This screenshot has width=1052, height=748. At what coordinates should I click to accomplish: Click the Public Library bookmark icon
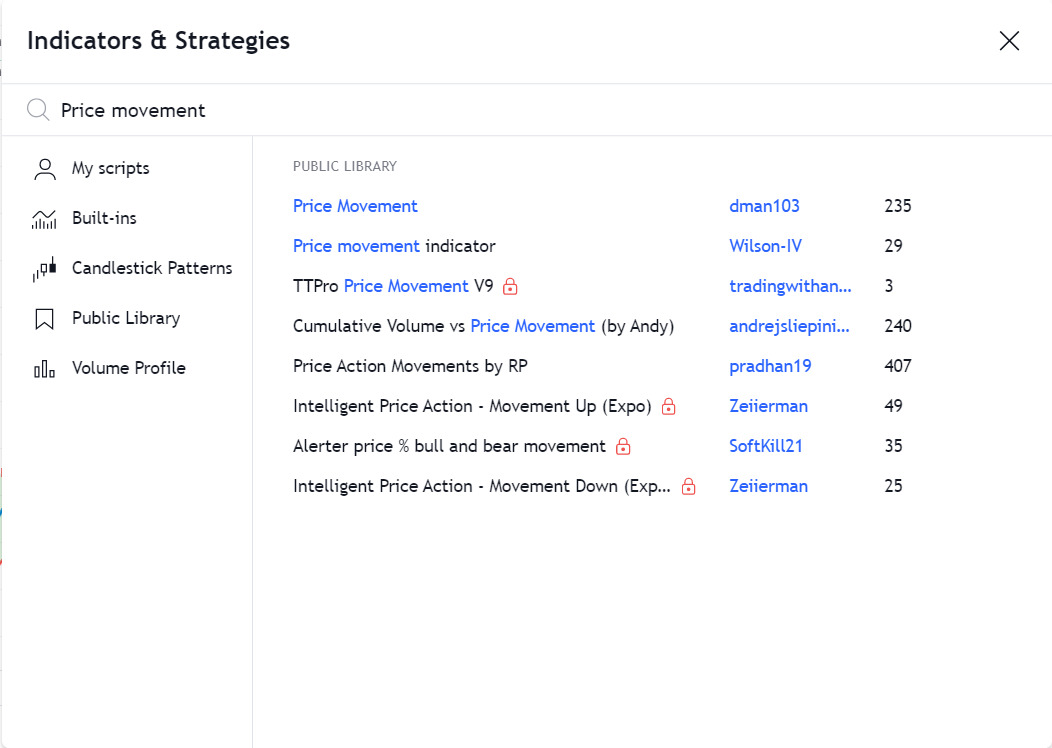click(x=44, y=319)
